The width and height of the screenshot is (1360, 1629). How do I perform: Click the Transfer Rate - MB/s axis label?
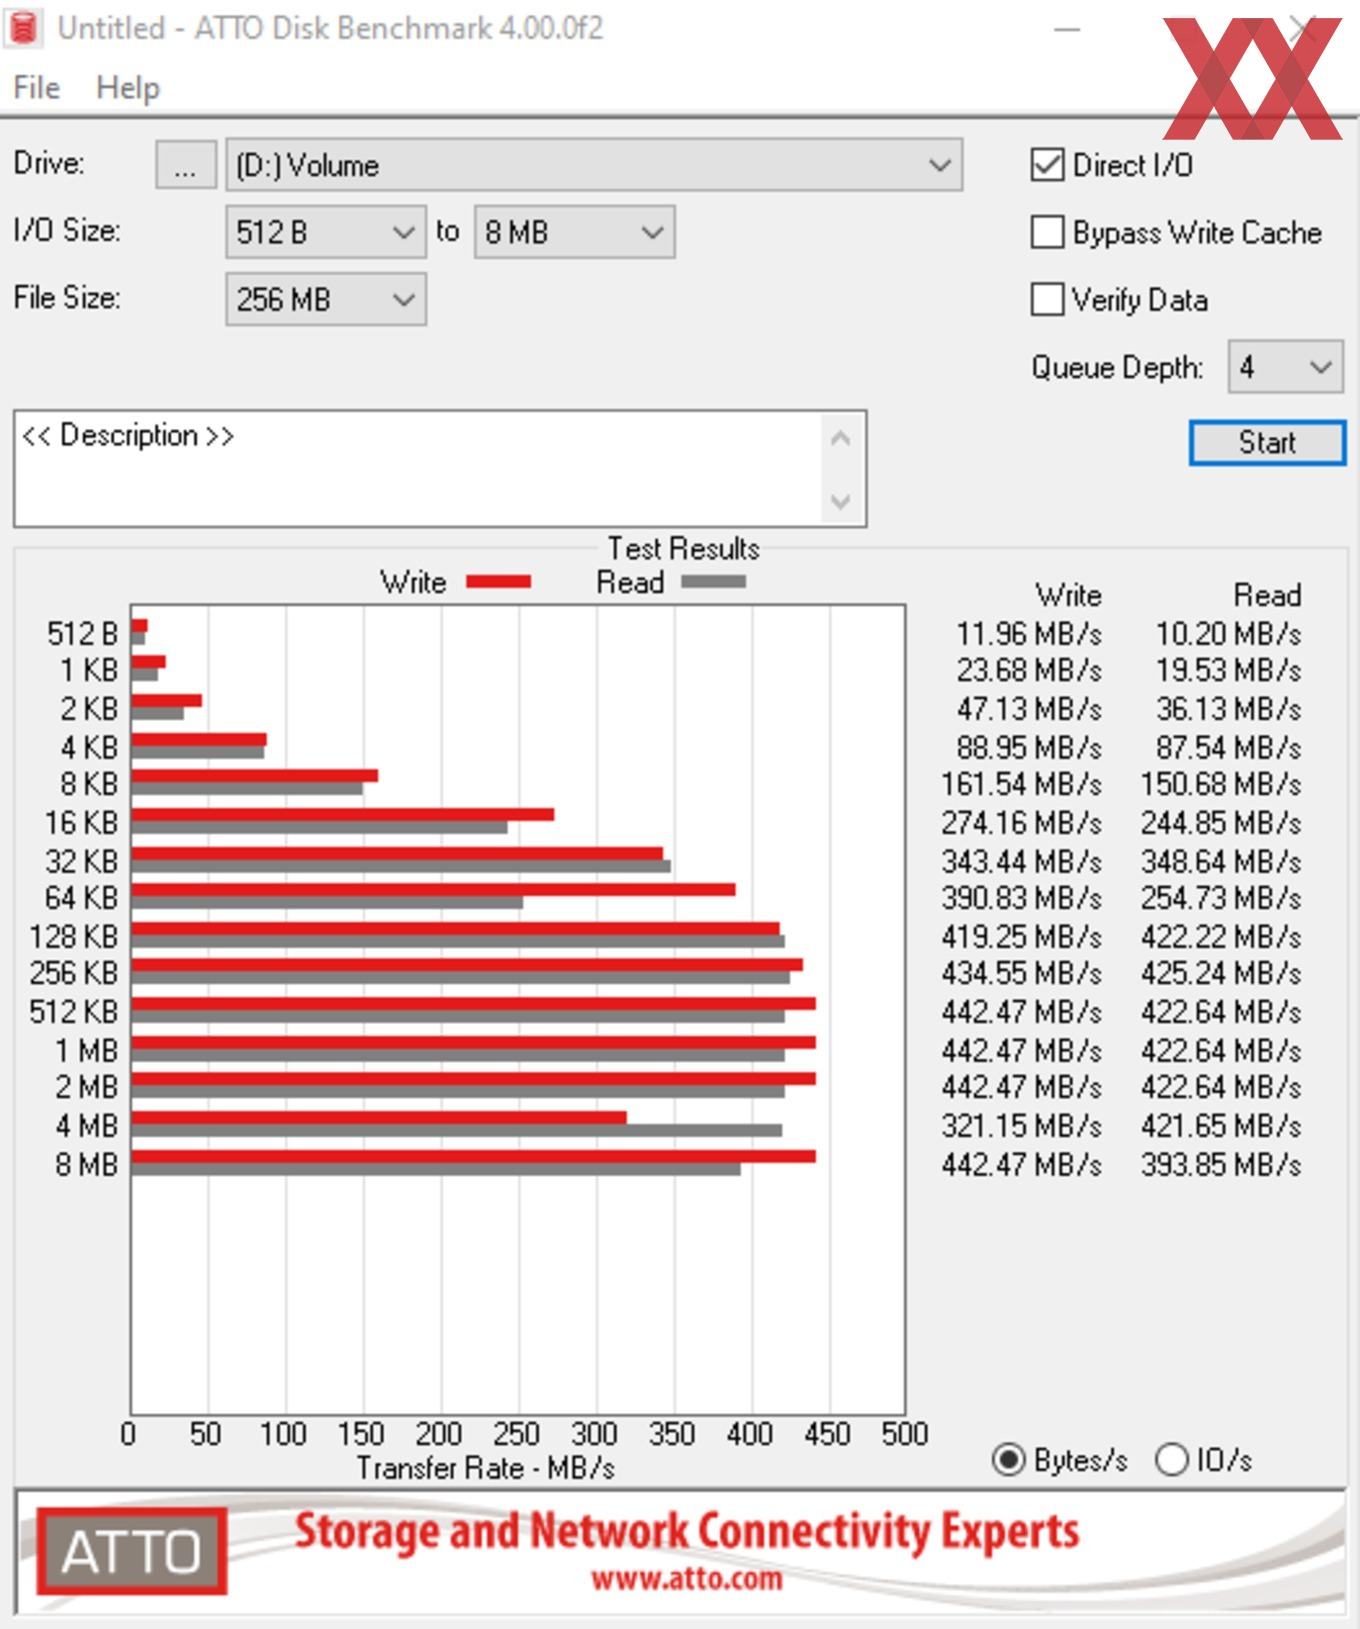(486, 1468)
